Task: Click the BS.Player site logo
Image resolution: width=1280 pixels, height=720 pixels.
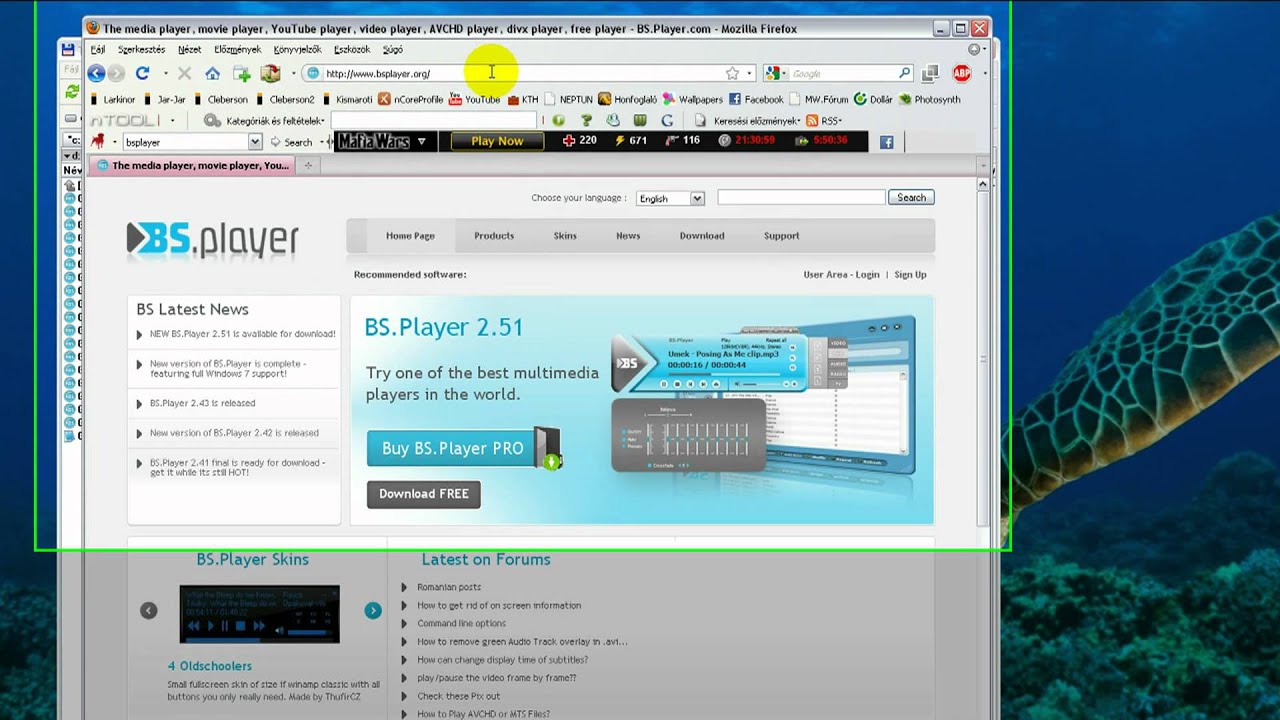Action: pos(213,240)
